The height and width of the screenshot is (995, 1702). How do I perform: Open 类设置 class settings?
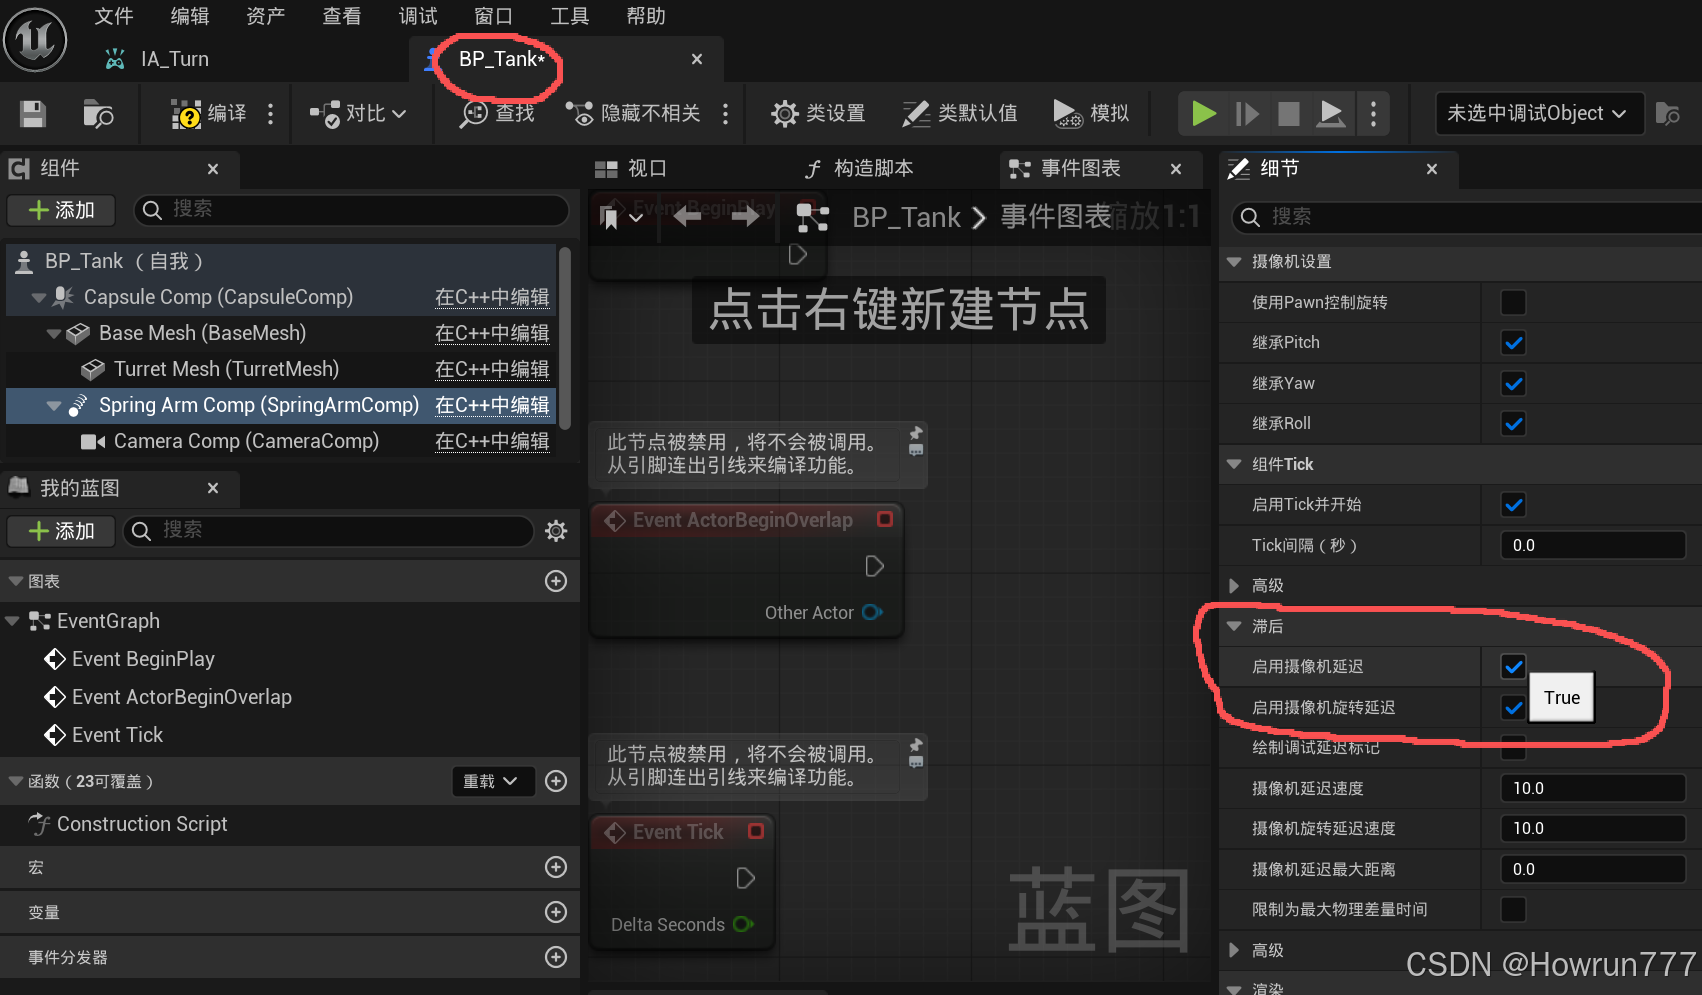(x=818, y=114)
